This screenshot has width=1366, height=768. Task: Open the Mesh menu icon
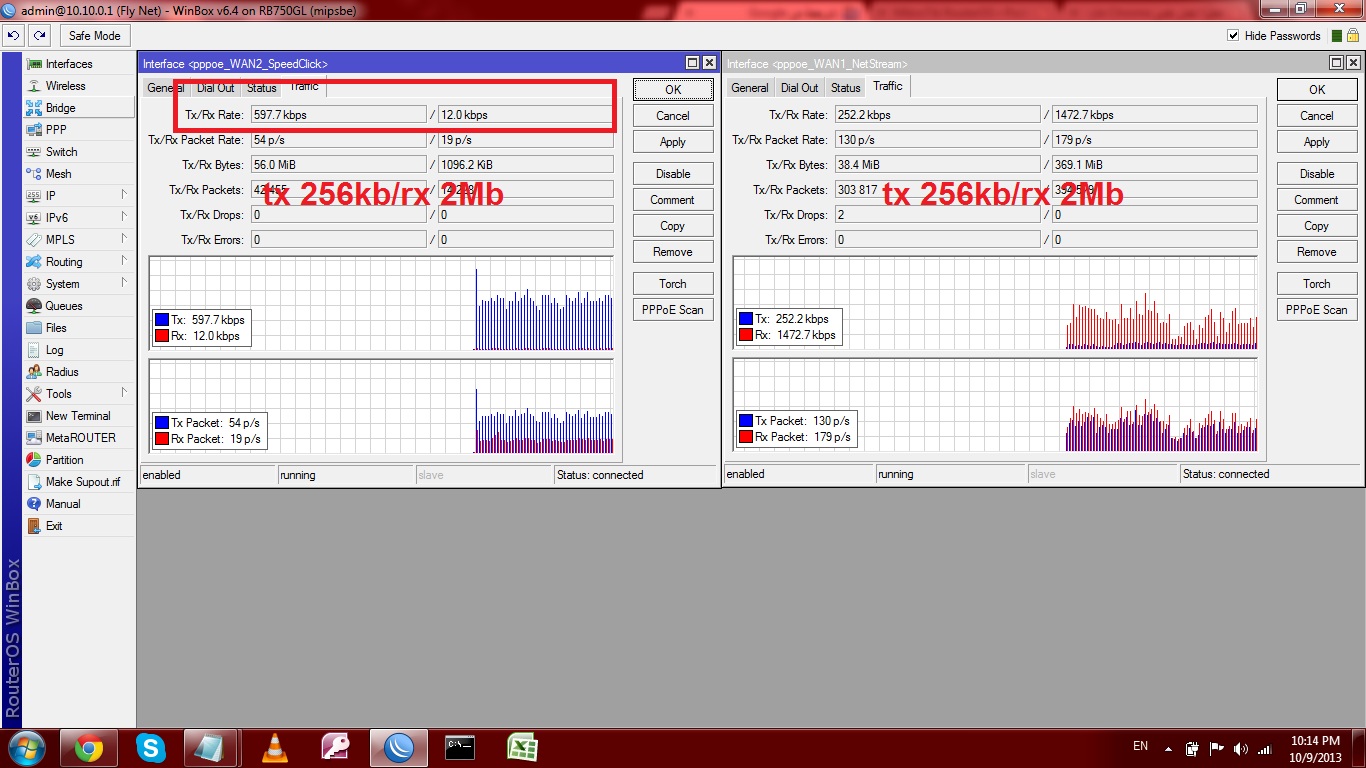pos(34,174)
